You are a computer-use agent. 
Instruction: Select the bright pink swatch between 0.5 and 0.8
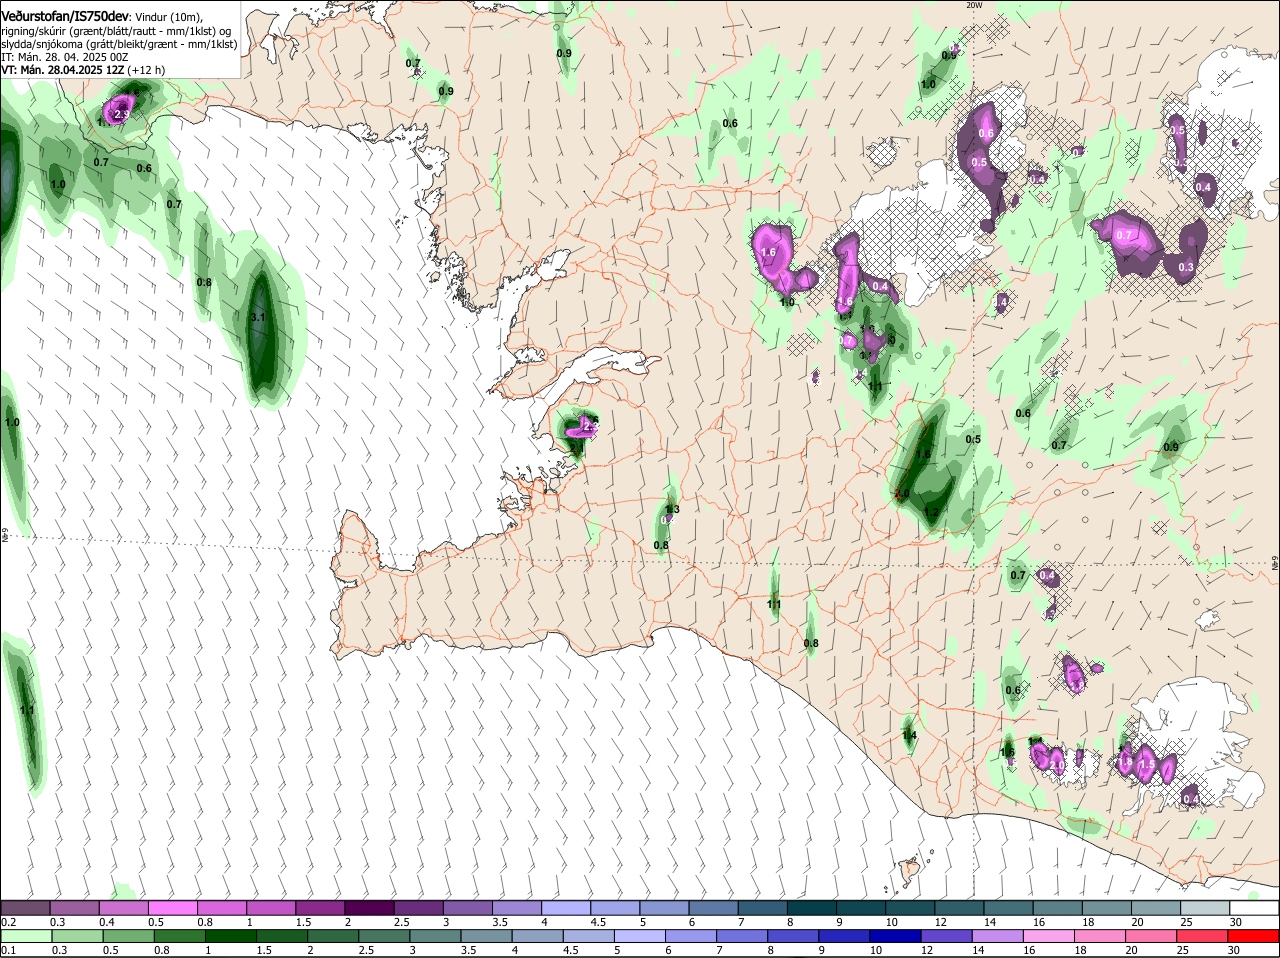point(174,908)
